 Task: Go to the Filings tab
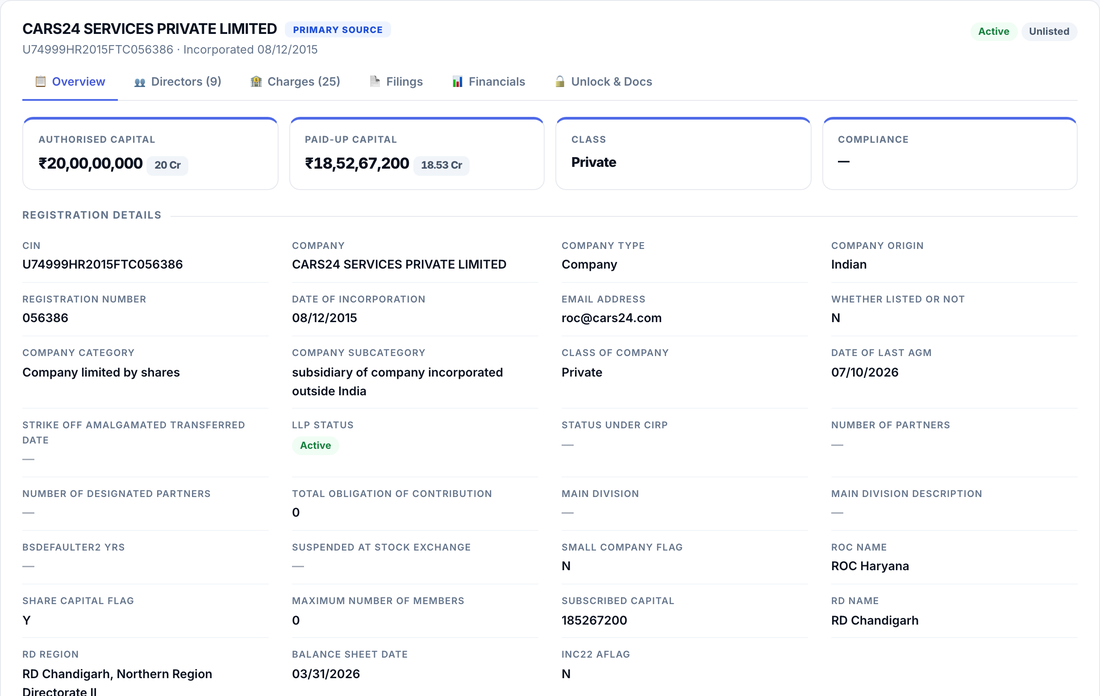click(x=396, y=82)
